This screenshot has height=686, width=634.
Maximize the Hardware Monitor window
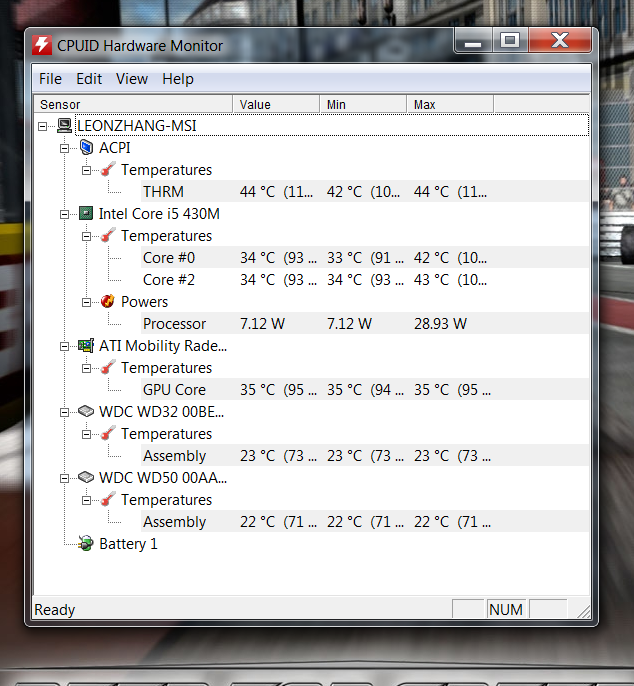(510, 41)
